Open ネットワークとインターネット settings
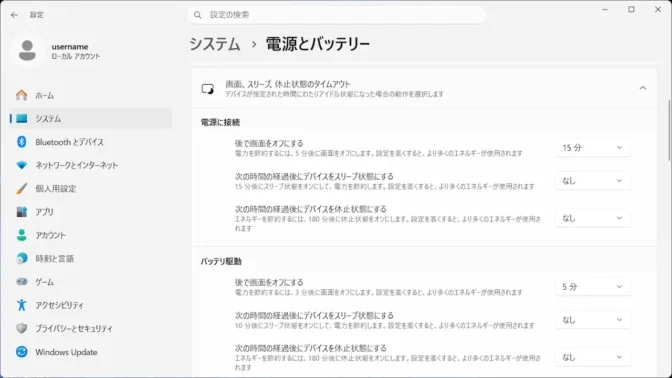 pyautogui.click(x=91, y=165)
